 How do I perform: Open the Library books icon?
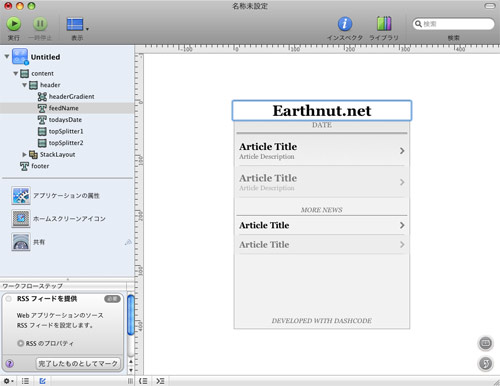pos(384,24)
